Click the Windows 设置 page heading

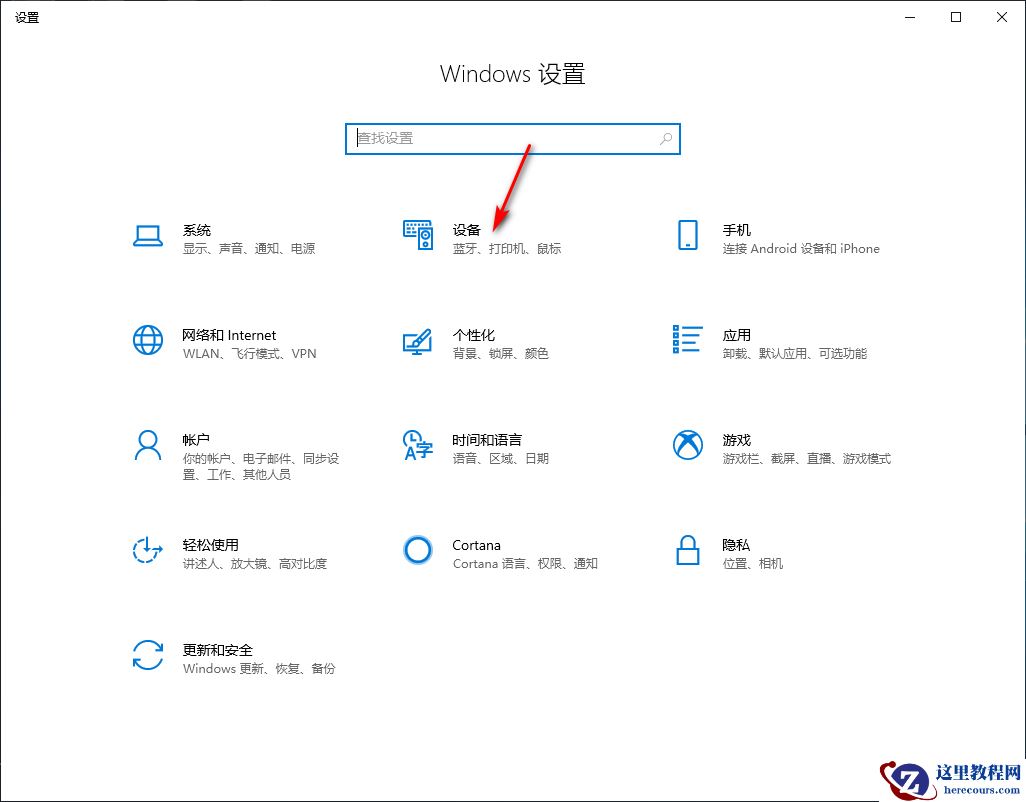click(x=512, y=73)
